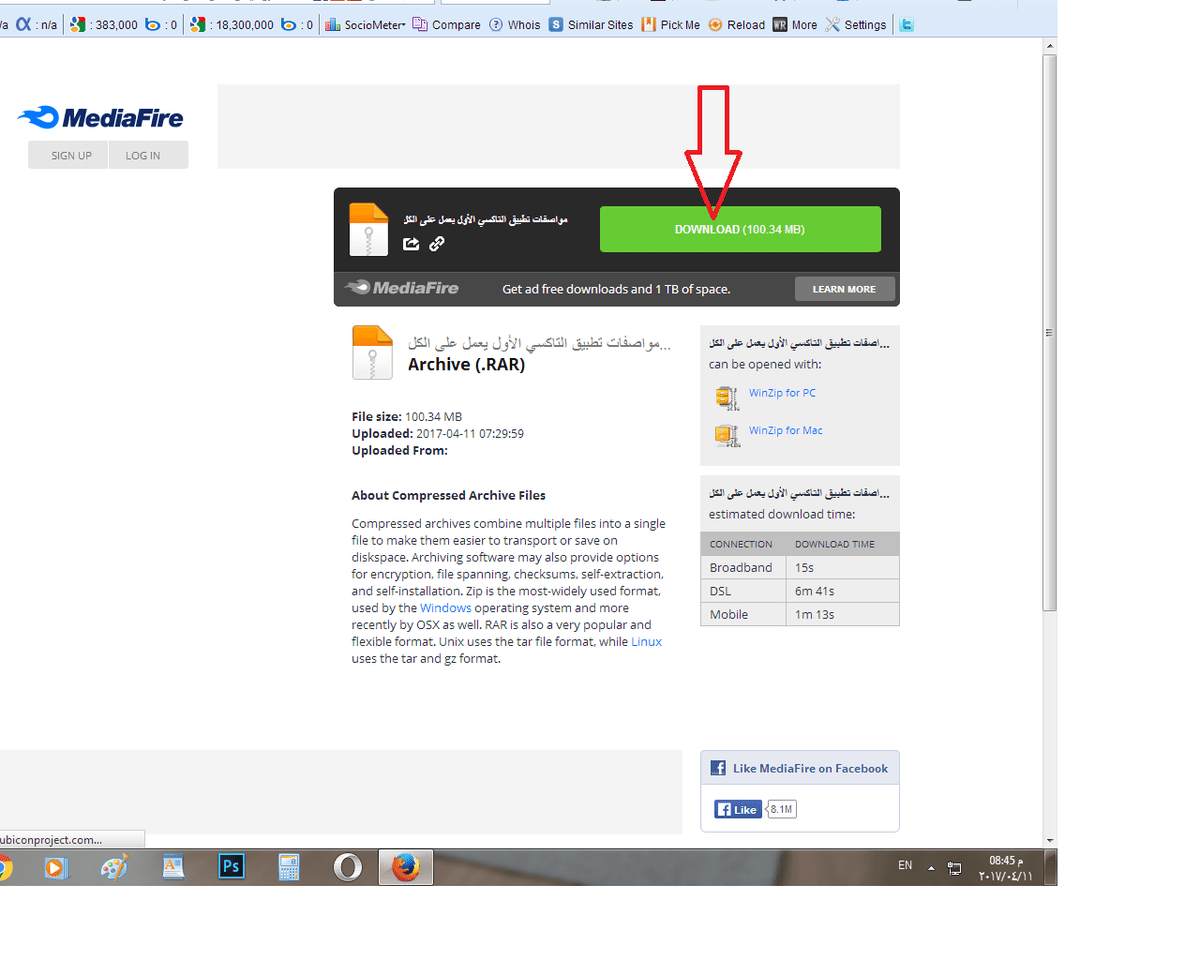Open the toolbar Settings item
The width and height of the screenshot is (1200, 960).
856,25
